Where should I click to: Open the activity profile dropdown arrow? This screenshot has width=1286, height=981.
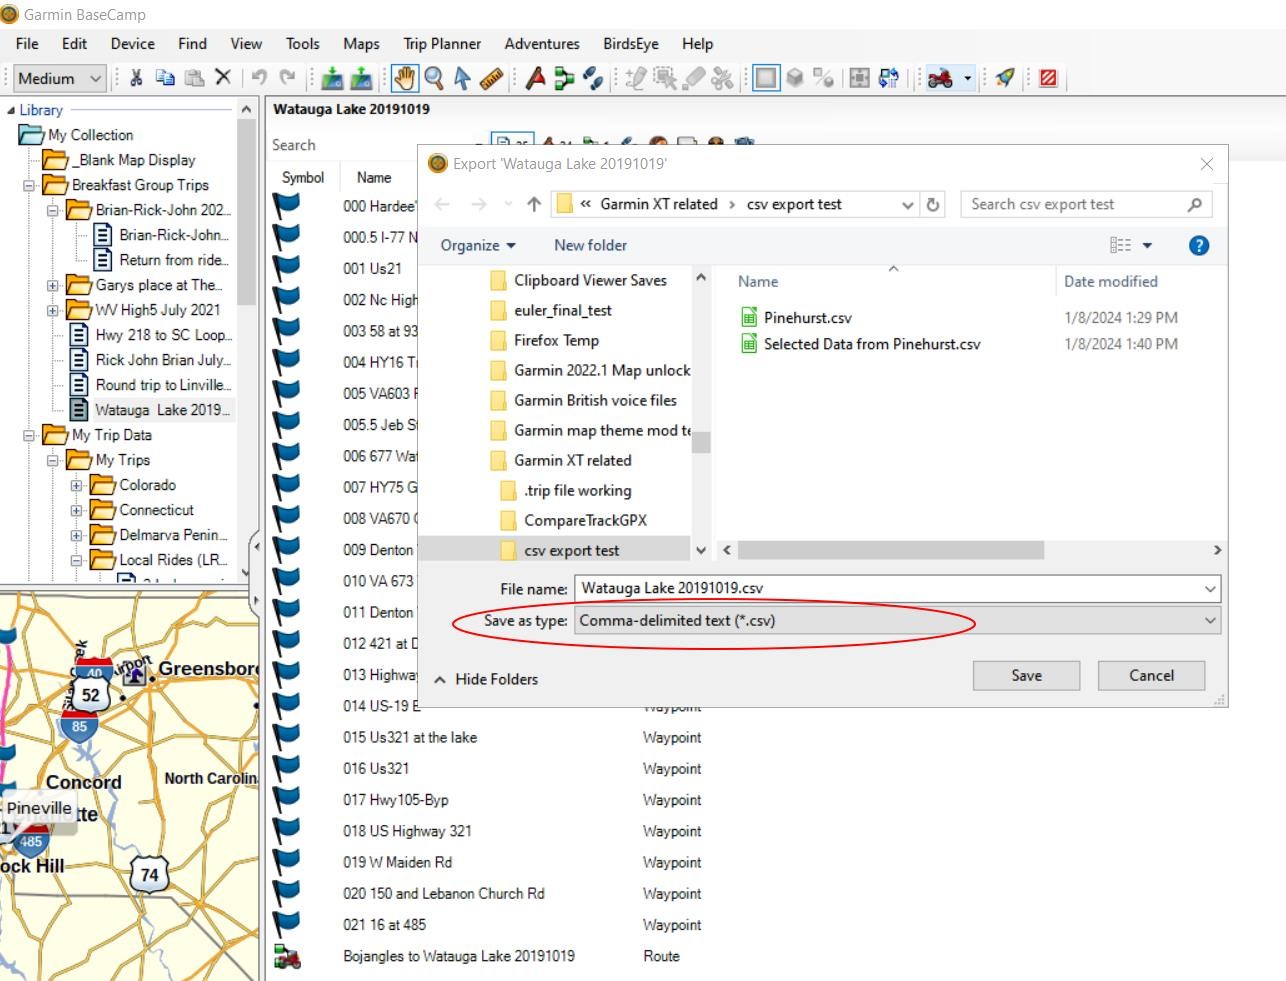point(967,78)
